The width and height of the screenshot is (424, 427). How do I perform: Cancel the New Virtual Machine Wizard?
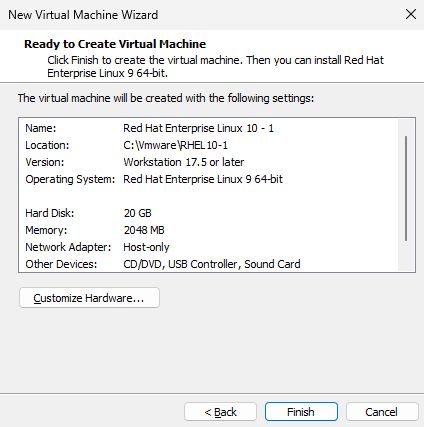point(382,412)
